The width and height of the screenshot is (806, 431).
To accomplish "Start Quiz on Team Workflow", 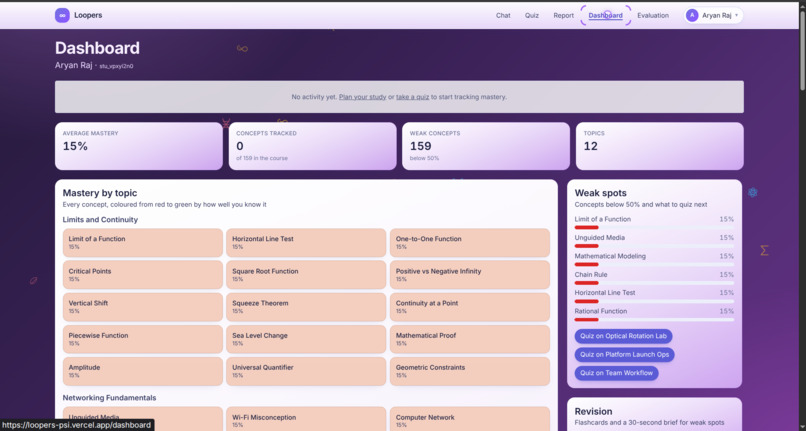I will point(616,373).
